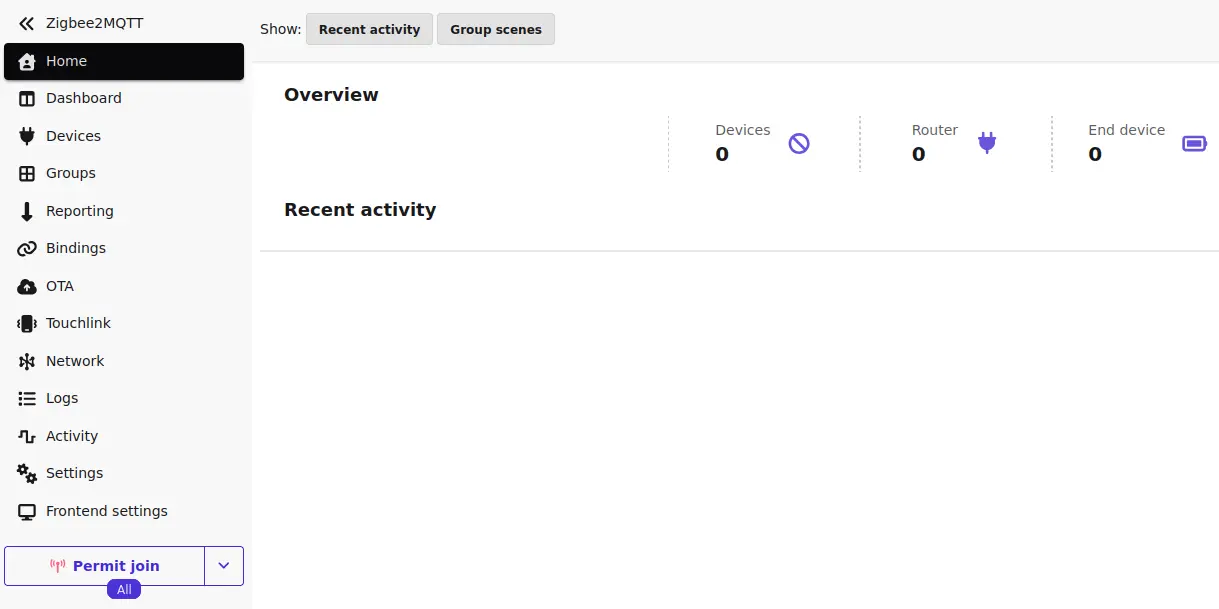The image size is (1219, 609).
Task: Toggle Recent activity section visibility
Action: (369, 29)
